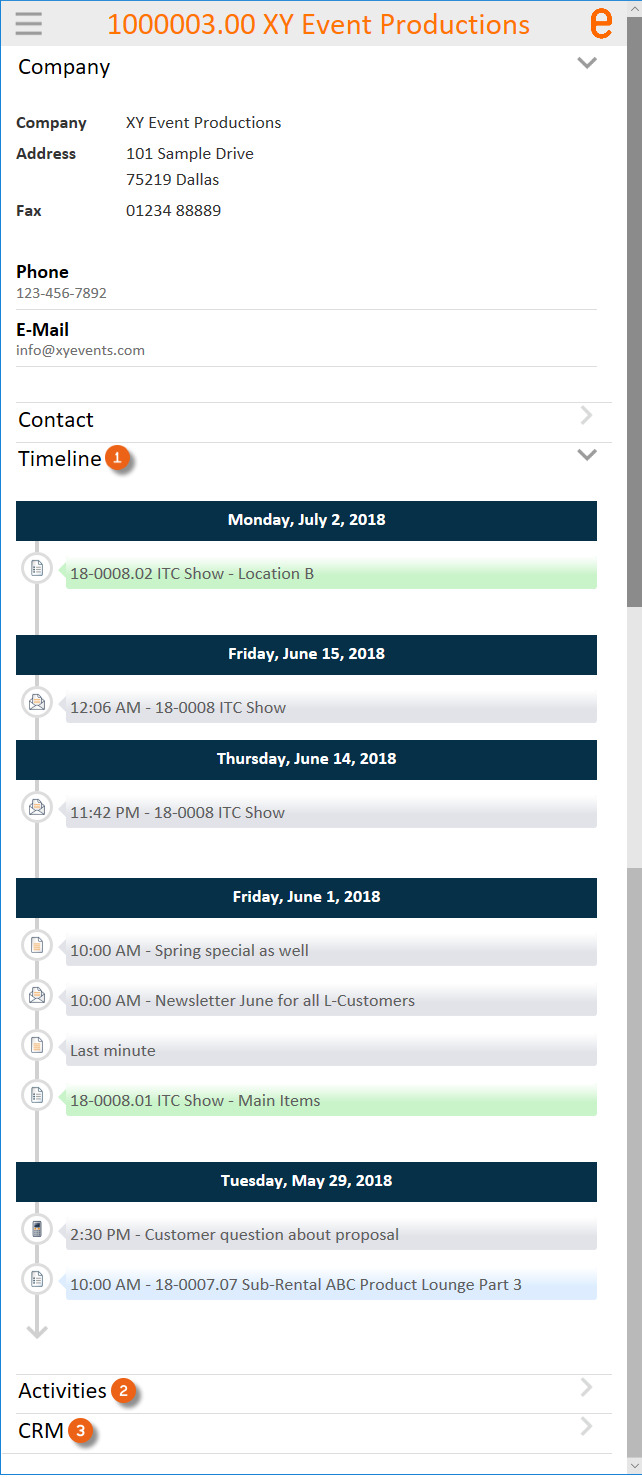642x1477 pixels.
Task: Click the email icon beside Newsletter June entry
Action: pyautogui.click(x=37, y=995)
